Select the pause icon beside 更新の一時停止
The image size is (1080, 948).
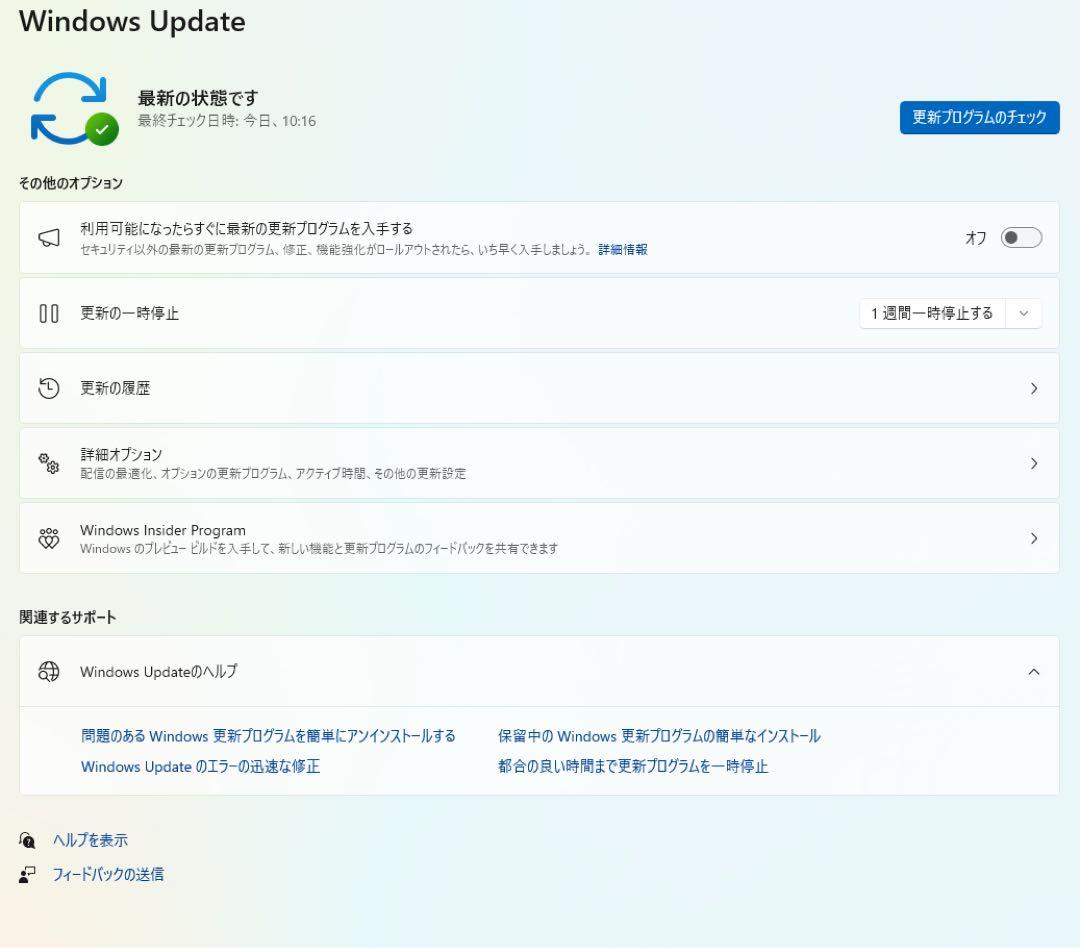(x=49, y=313)
